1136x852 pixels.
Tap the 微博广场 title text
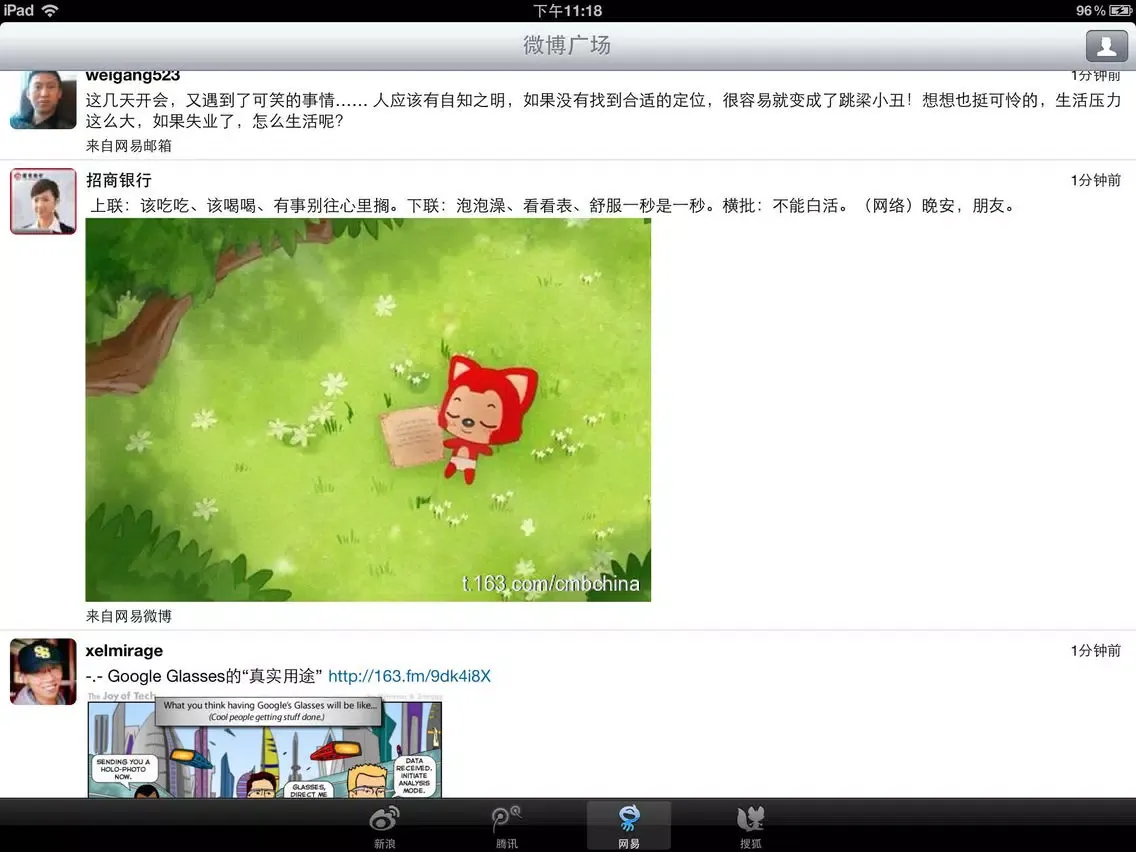tap(567, 45)
